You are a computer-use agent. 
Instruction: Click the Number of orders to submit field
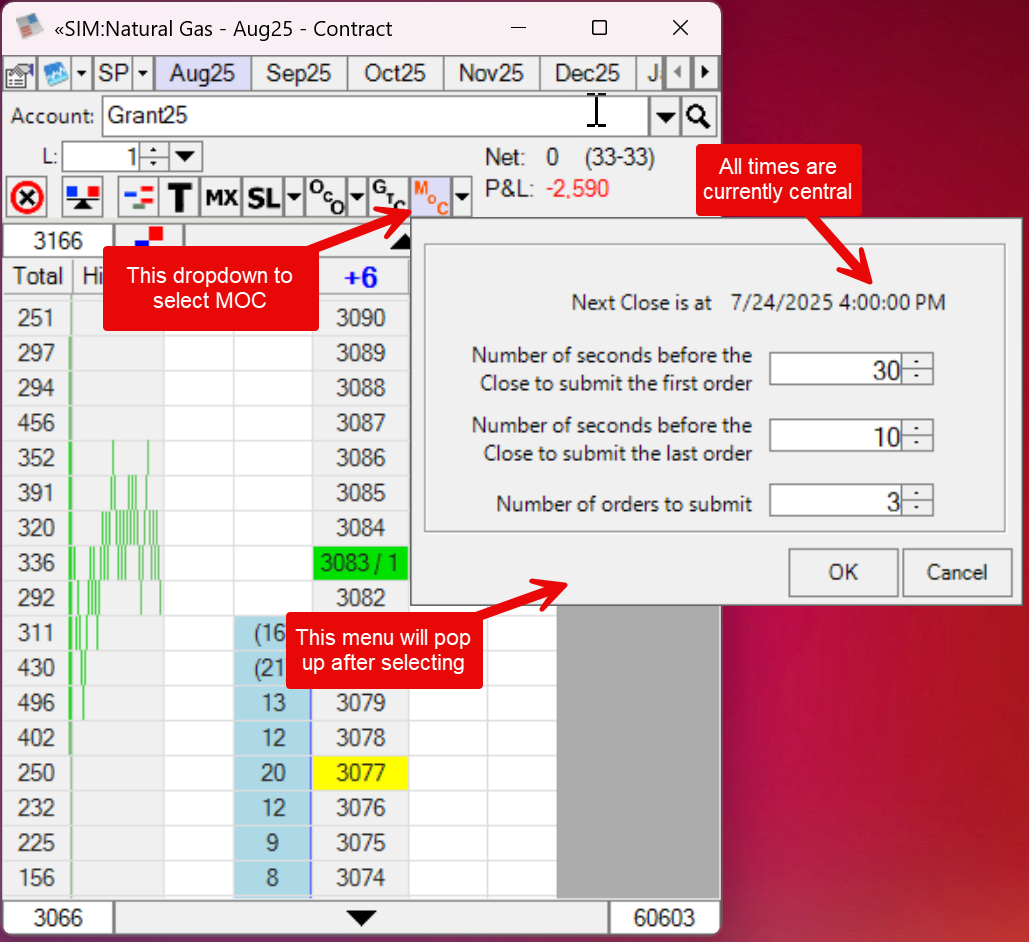(835, 501)
